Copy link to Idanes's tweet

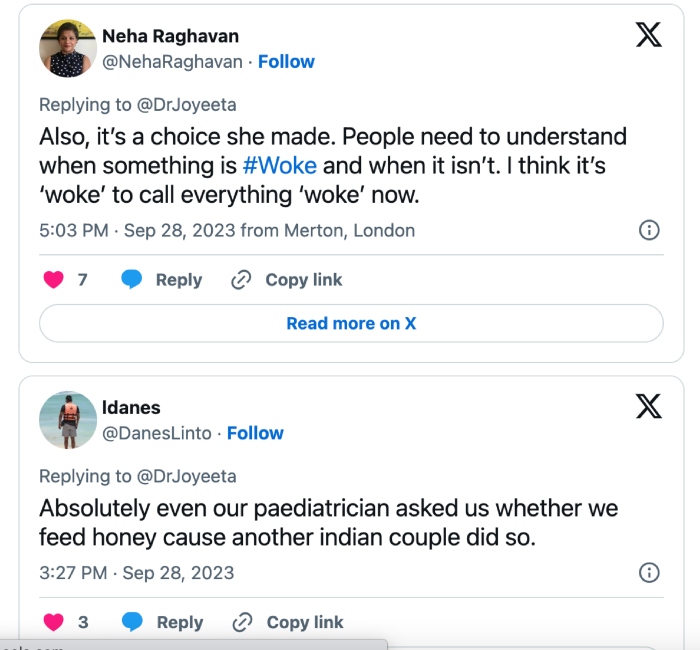pos(288,622)
